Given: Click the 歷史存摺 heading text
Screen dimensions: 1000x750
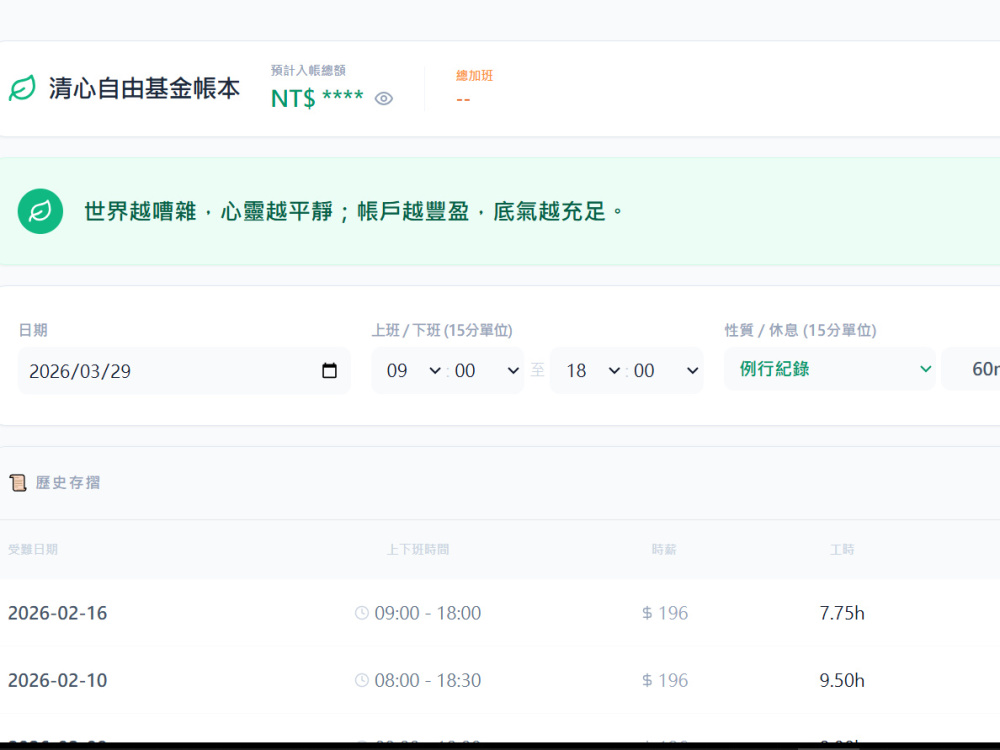Looking at the screenshot, I should click(x=68, y=483).
